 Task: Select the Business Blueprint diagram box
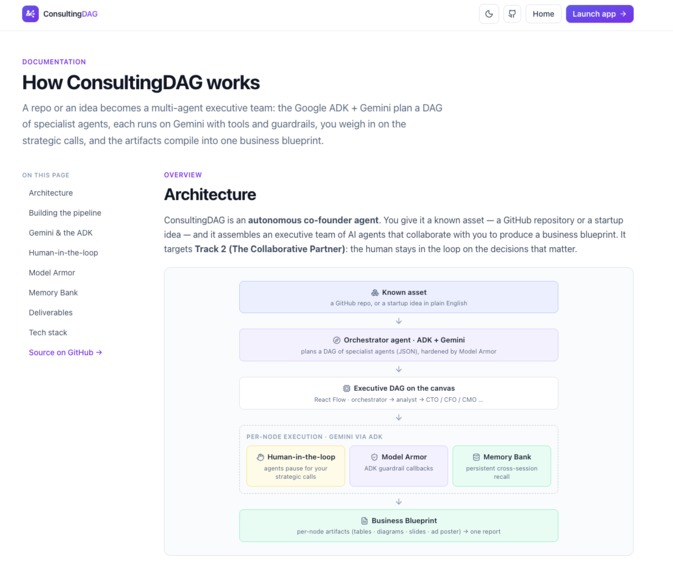click(x=399, y=525)
